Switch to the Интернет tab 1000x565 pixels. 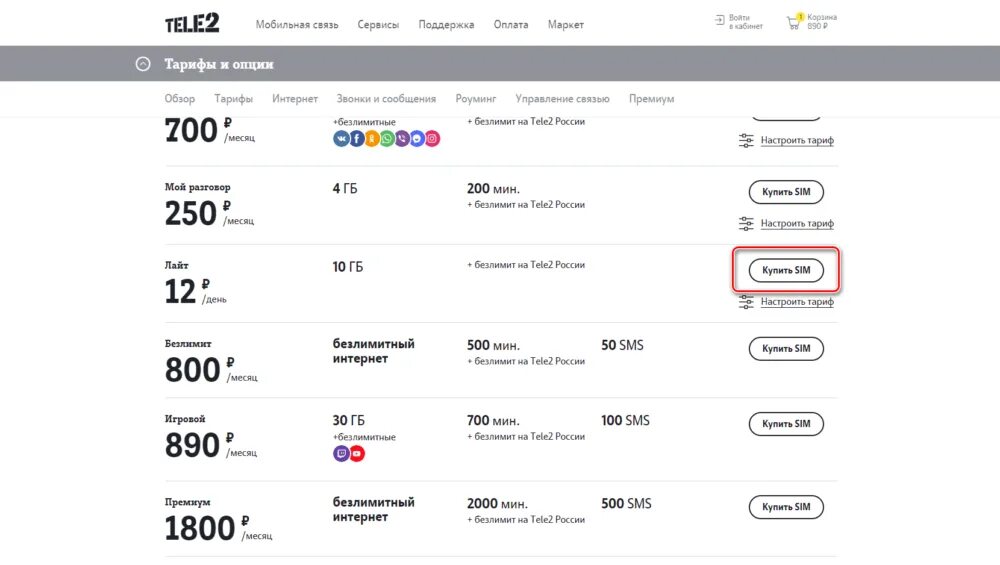click(294, 99)
